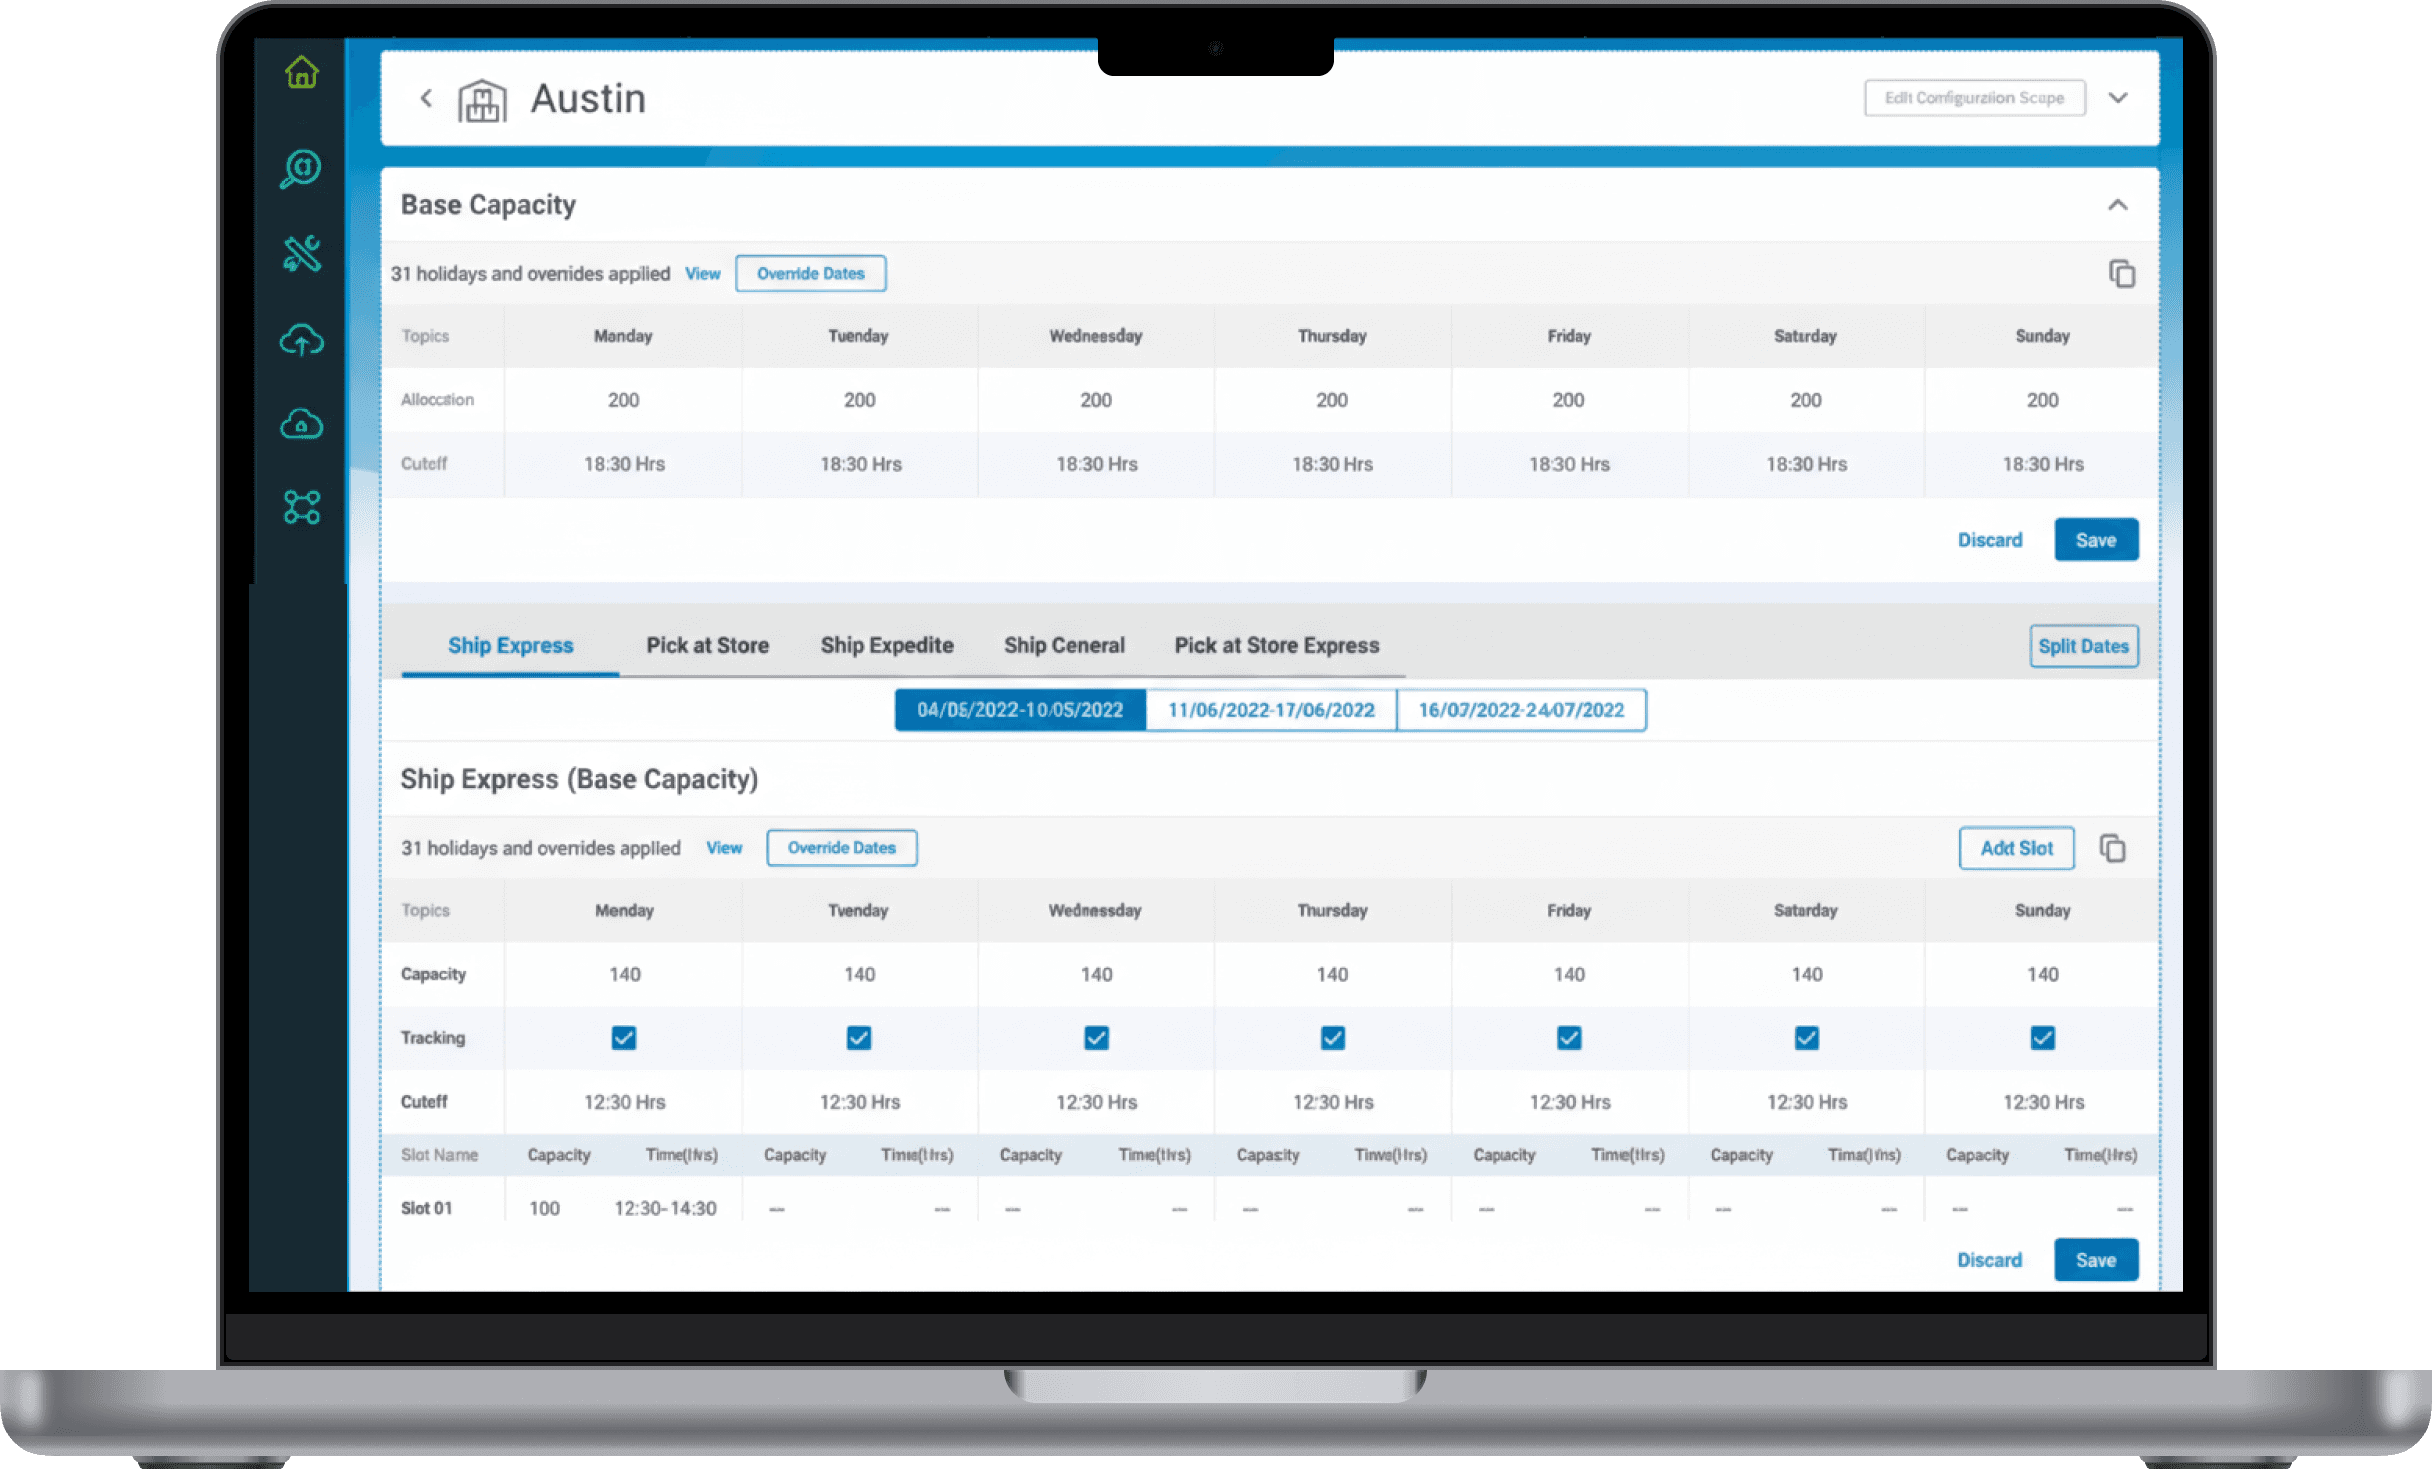Select the tools wrench sidebar icon
The image size is (2432, 1469).
click(x=301, y=254)
